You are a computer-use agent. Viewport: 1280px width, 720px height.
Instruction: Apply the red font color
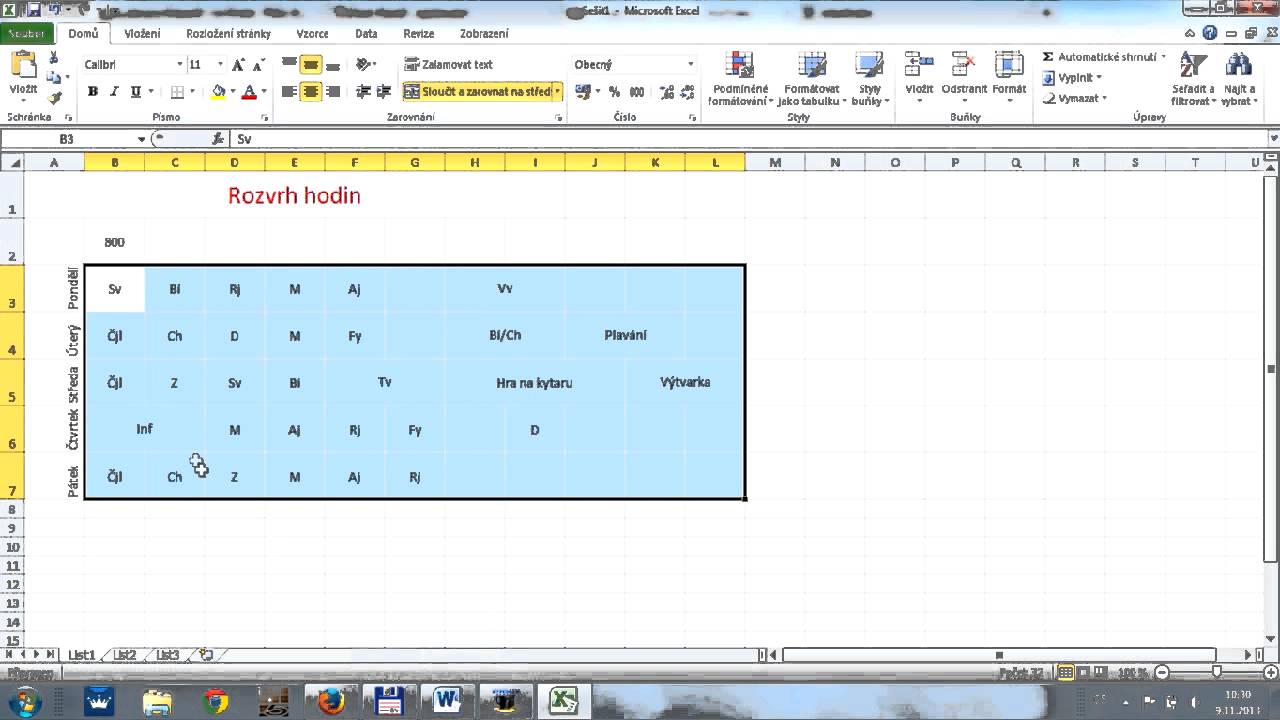[x=250, y=92]
